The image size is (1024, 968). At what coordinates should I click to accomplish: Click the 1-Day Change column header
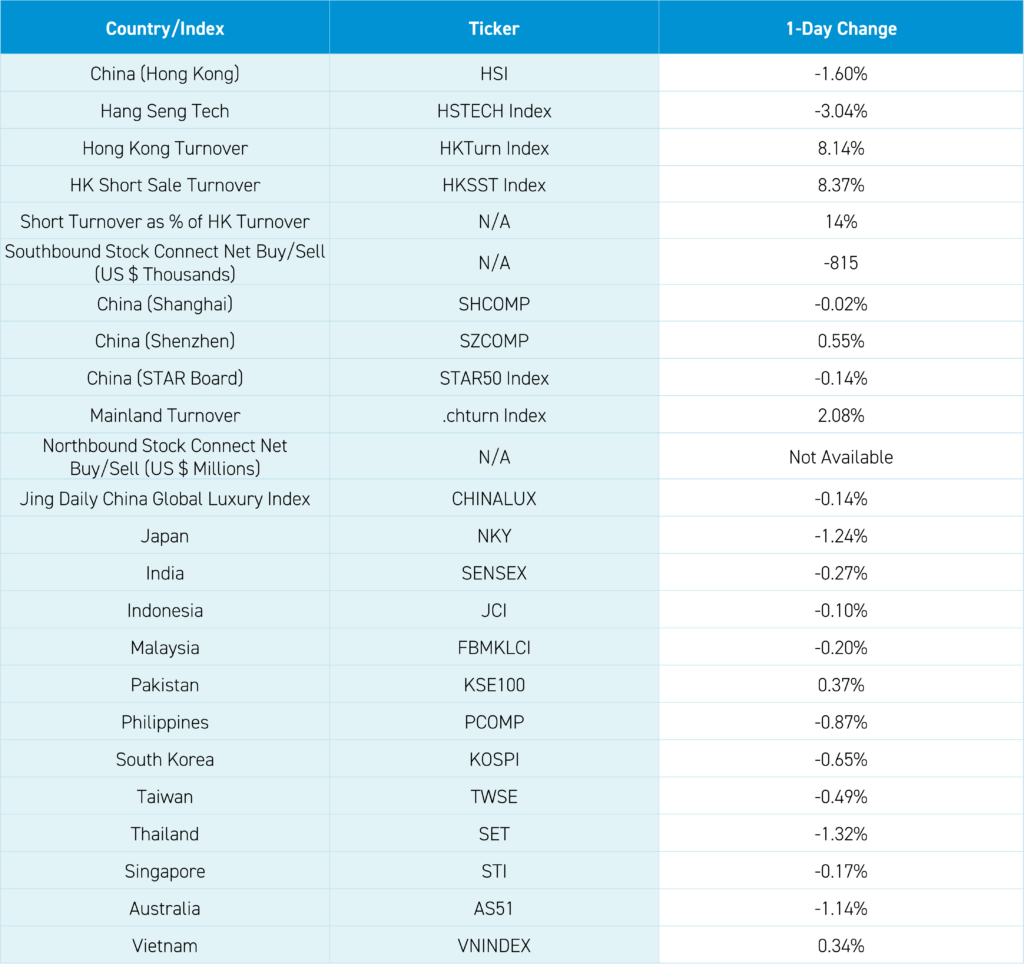(841, 28)
